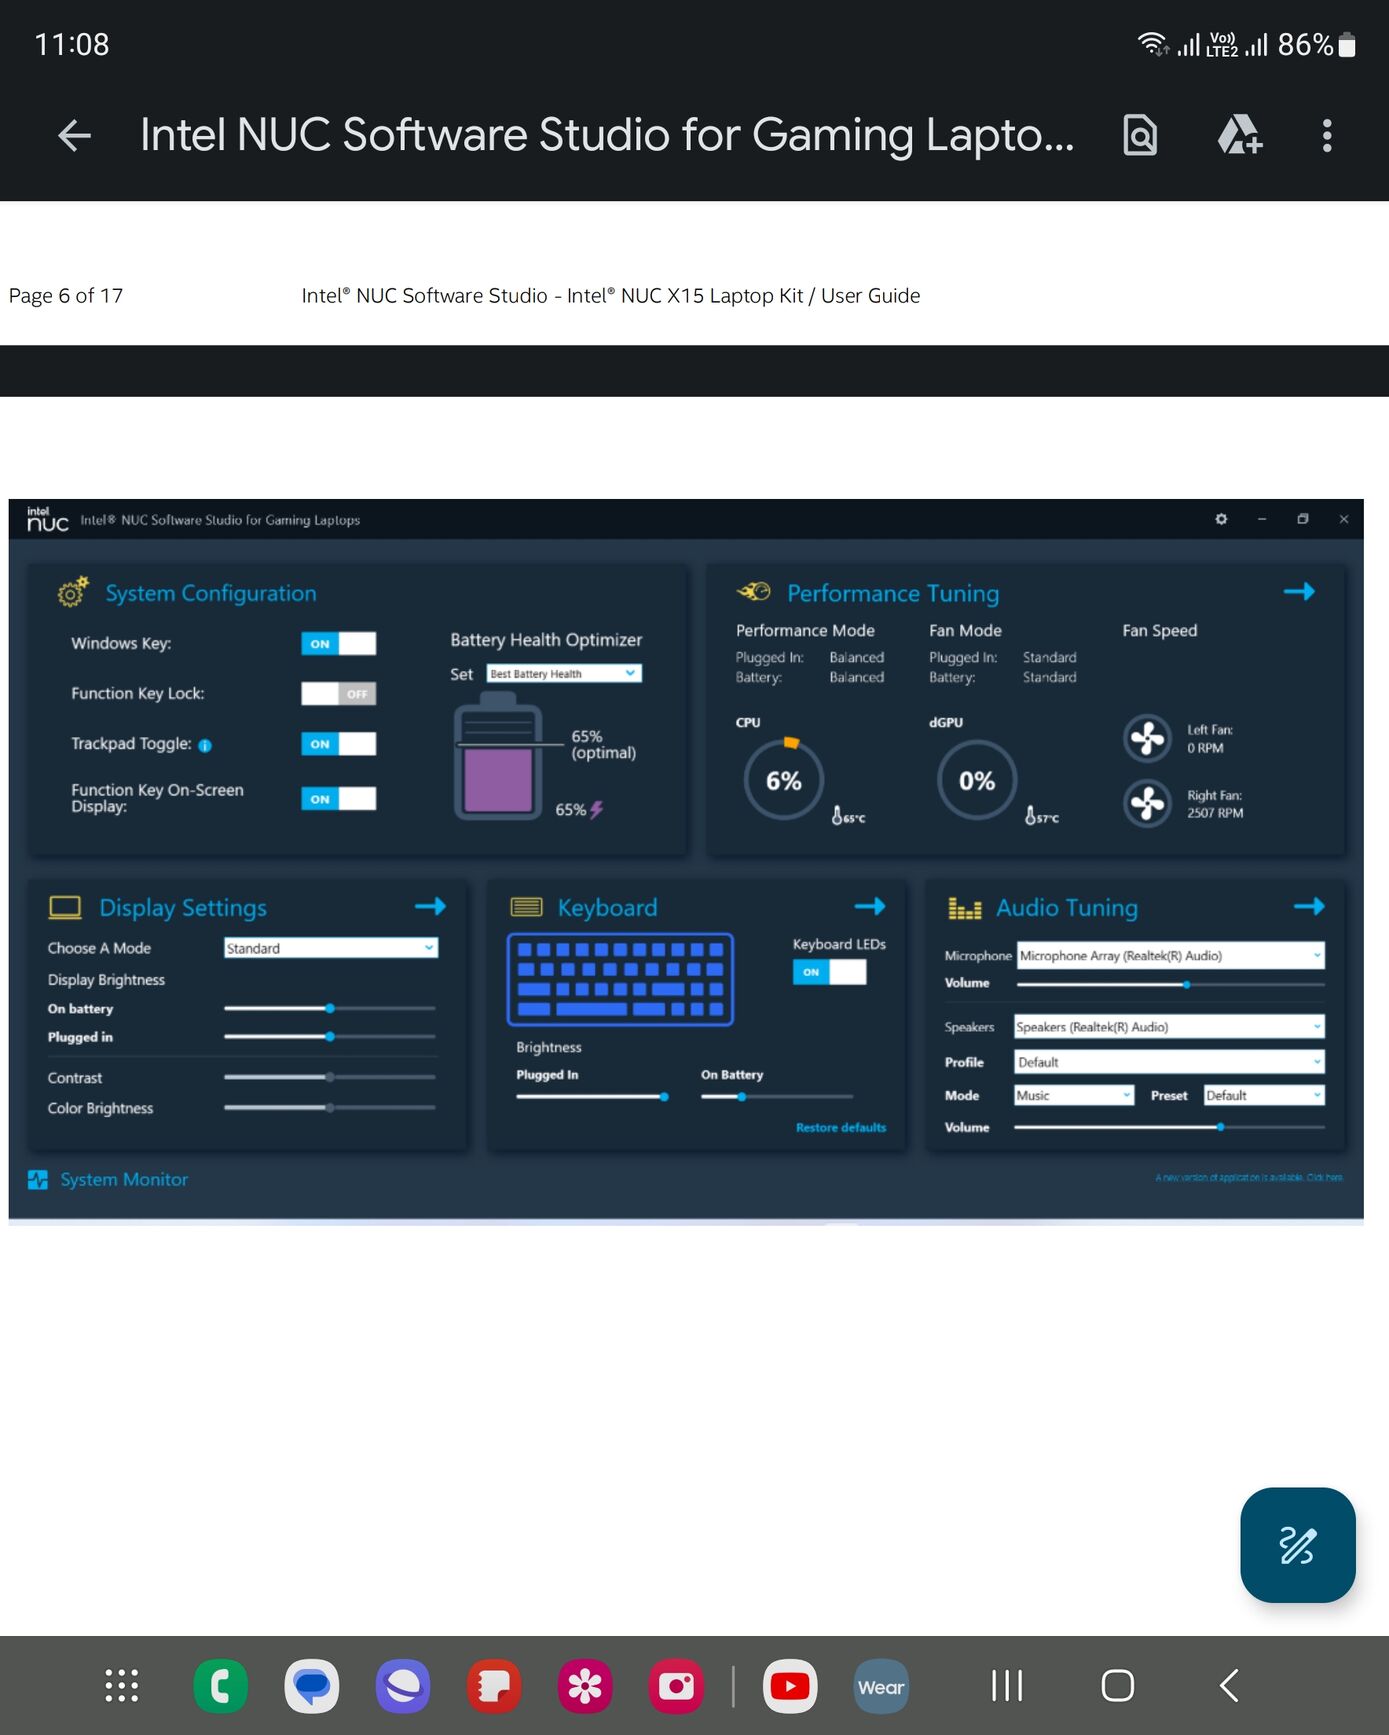Tap the Home navigation button
Image resolution: width=1389 pixels, height=1735 pixels.
click(1117, 1686)
